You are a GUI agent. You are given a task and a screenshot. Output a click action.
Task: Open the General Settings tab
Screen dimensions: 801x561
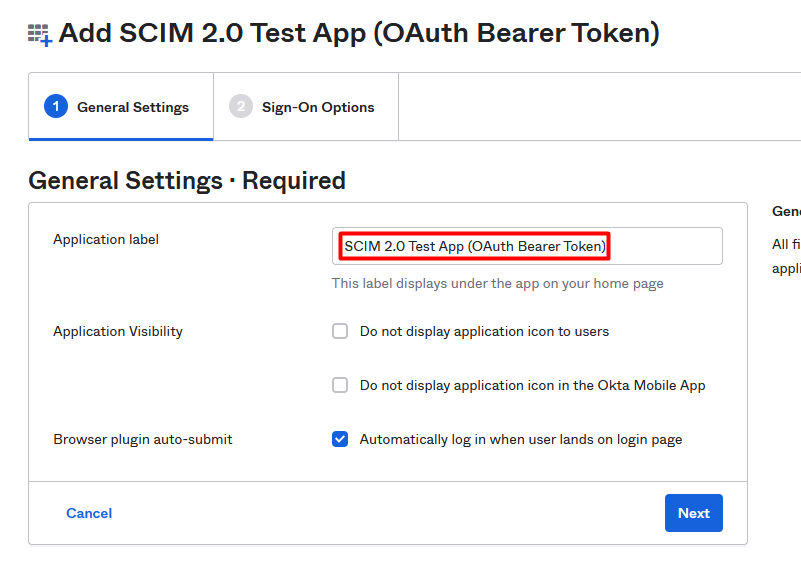121,107
